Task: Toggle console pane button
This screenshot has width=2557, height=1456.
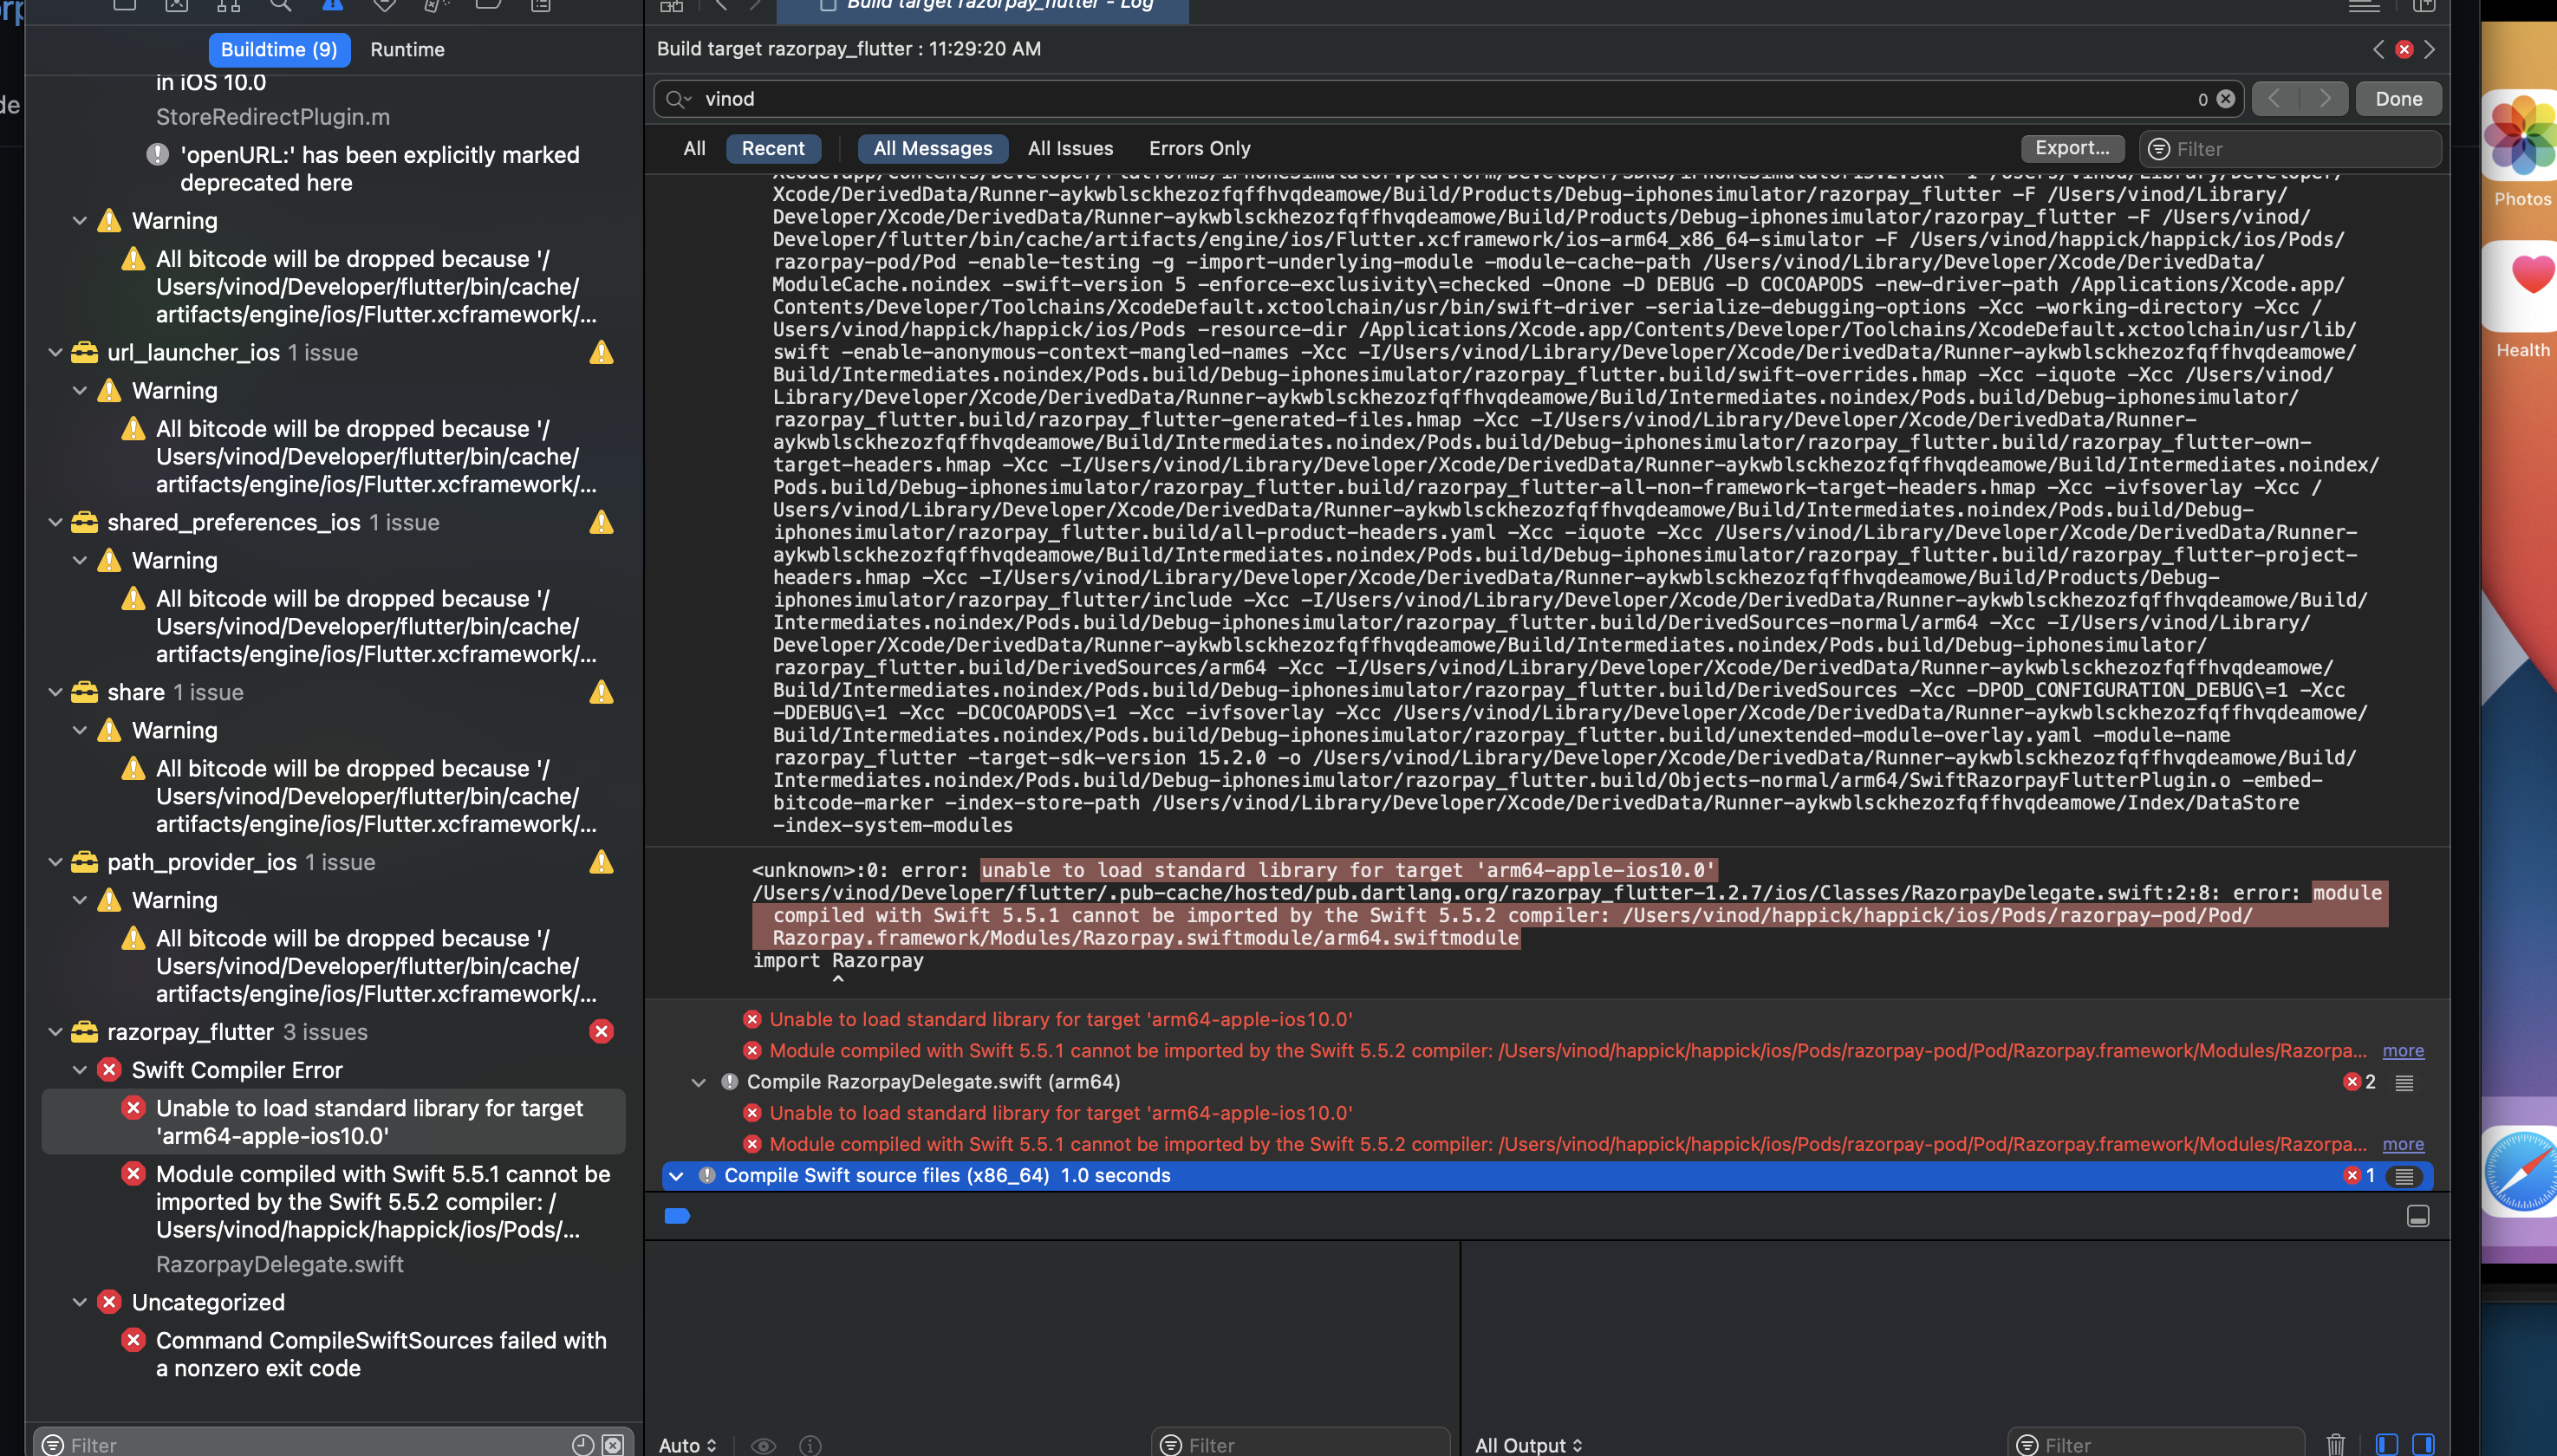Action: 2423,1444
